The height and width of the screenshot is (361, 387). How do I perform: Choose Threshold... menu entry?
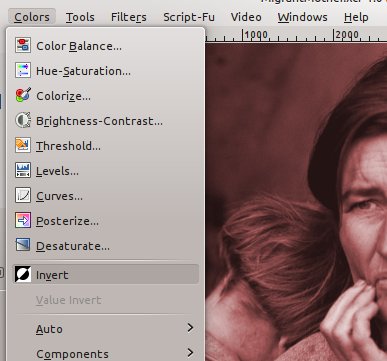(x=106, y=146)
